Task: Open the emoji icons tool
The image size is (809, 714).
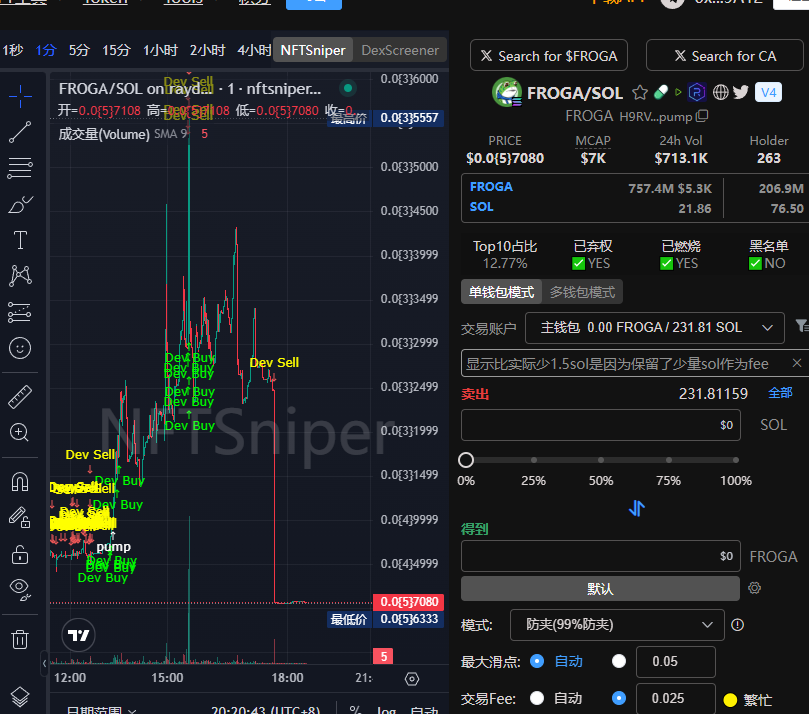Action: 20,348
